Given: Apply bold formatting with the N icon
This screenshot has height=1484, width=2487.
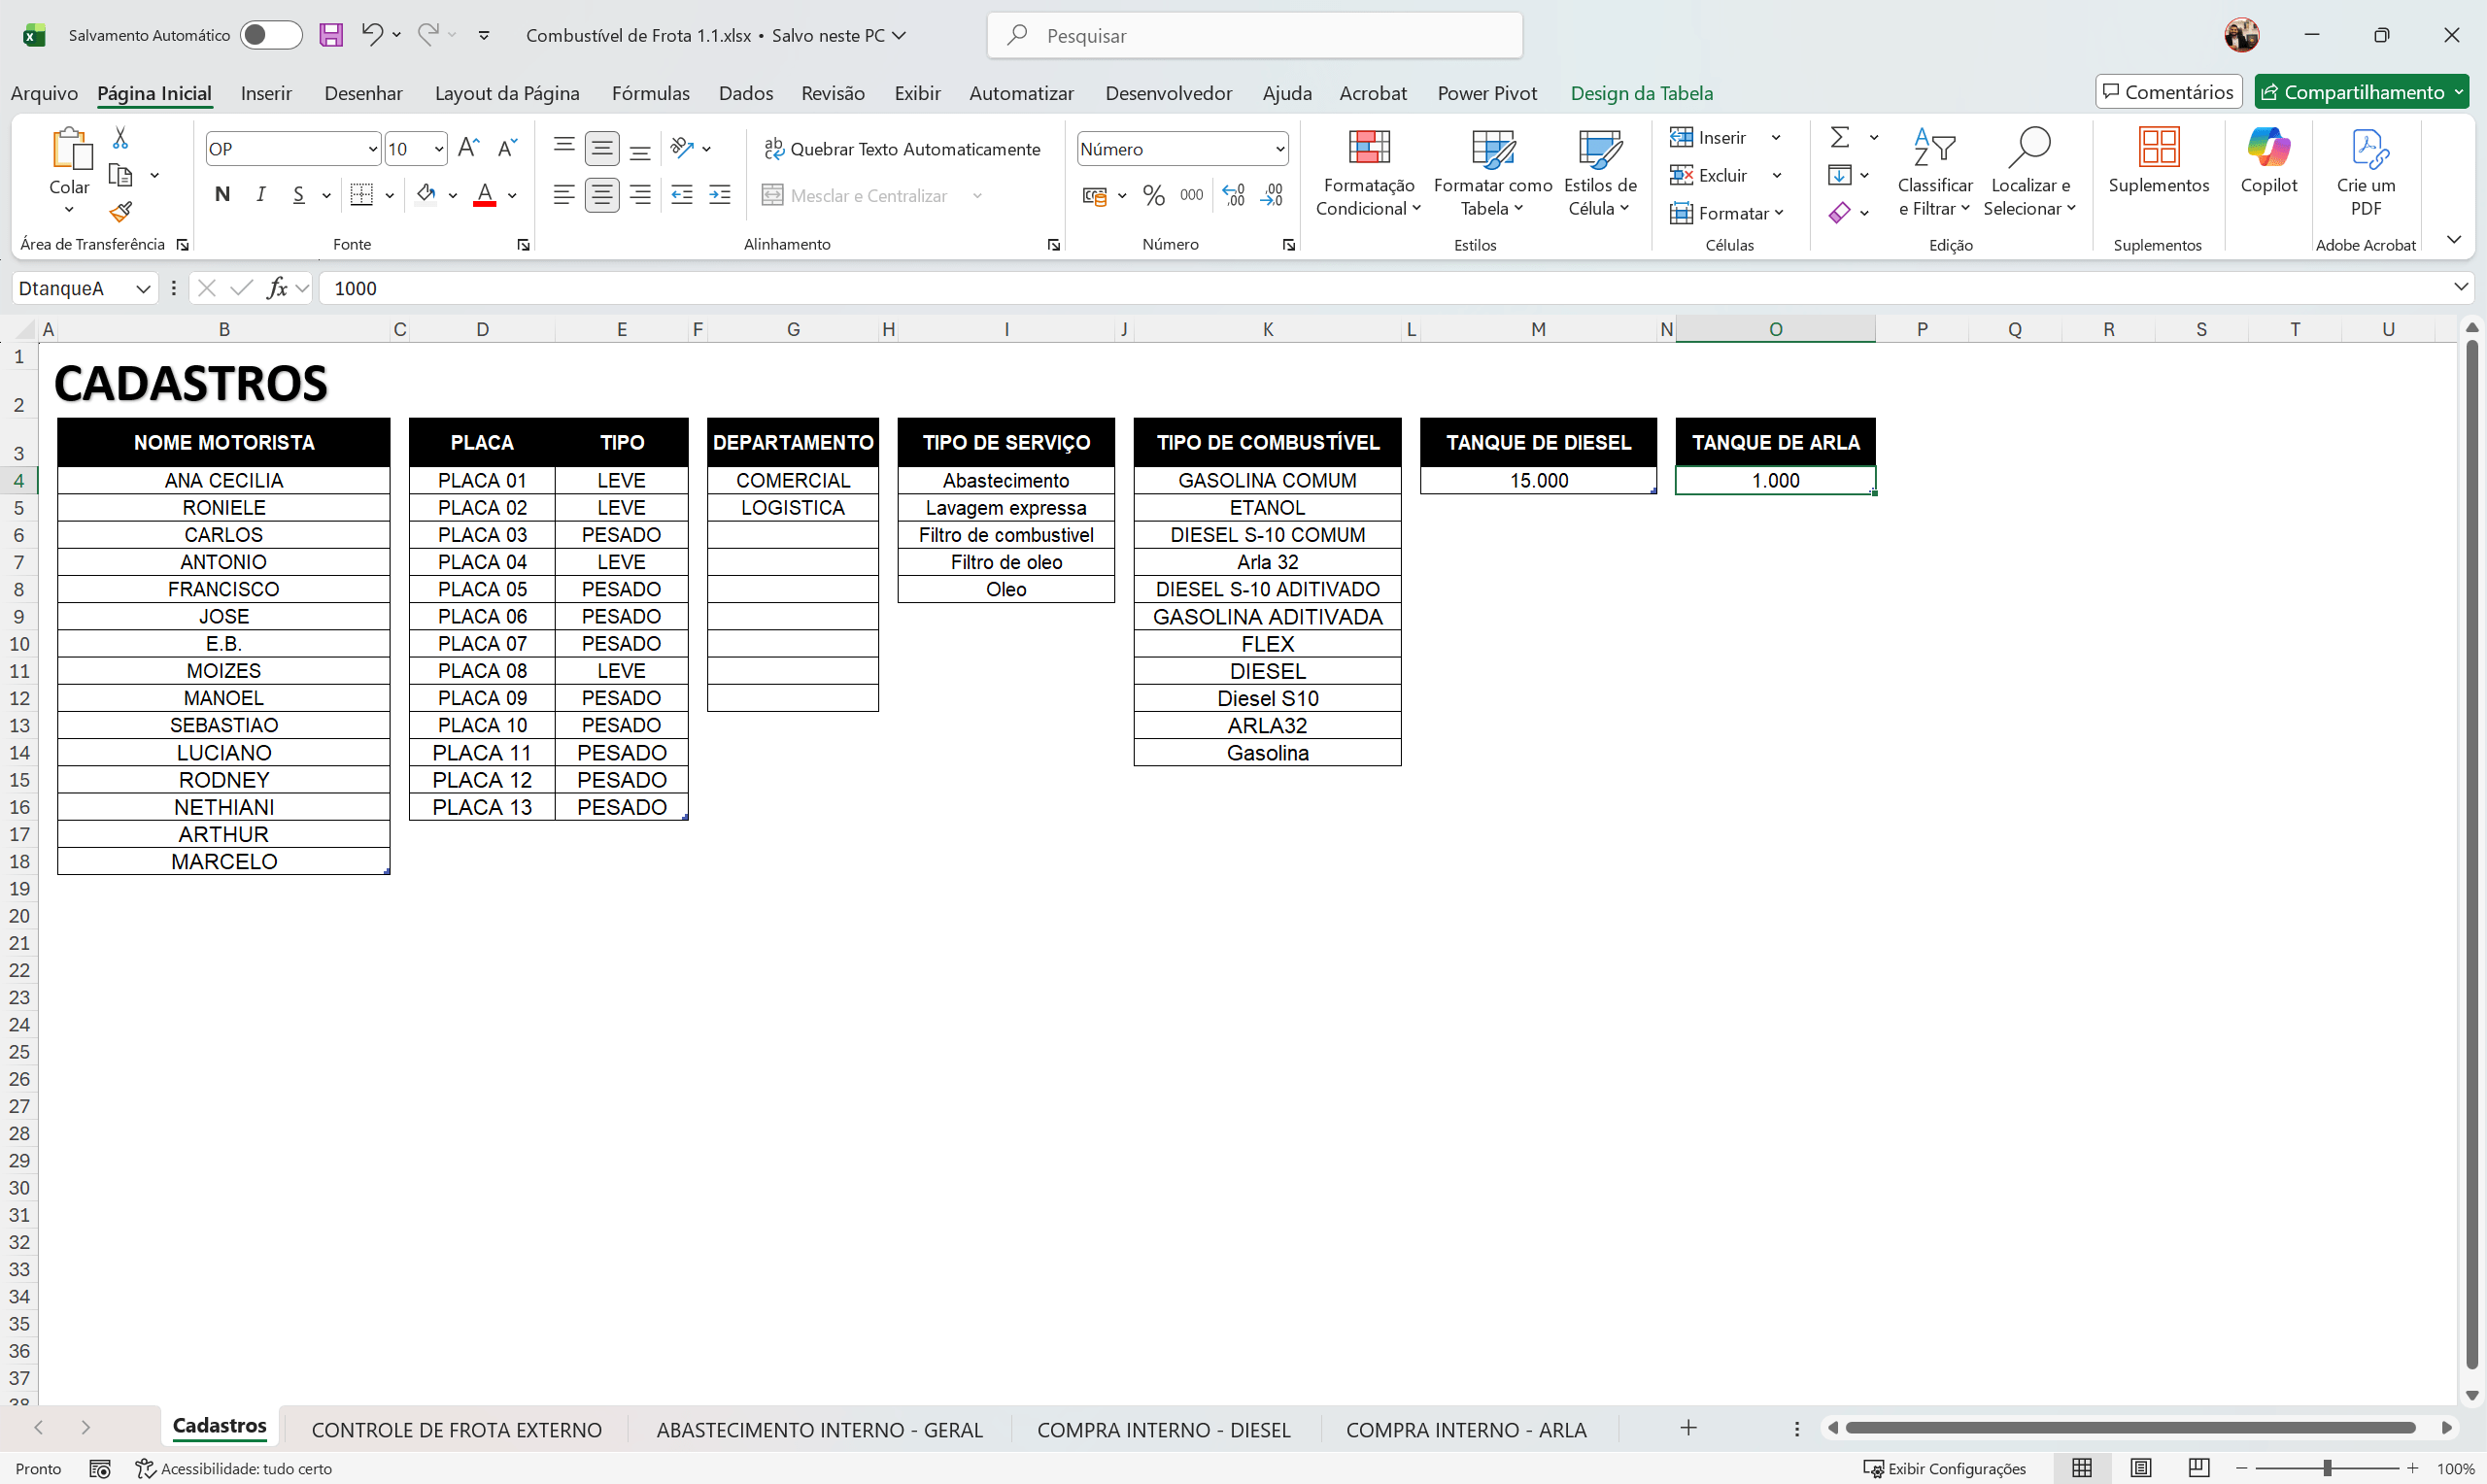Looking at the screenshot, I should coord(222,194).
